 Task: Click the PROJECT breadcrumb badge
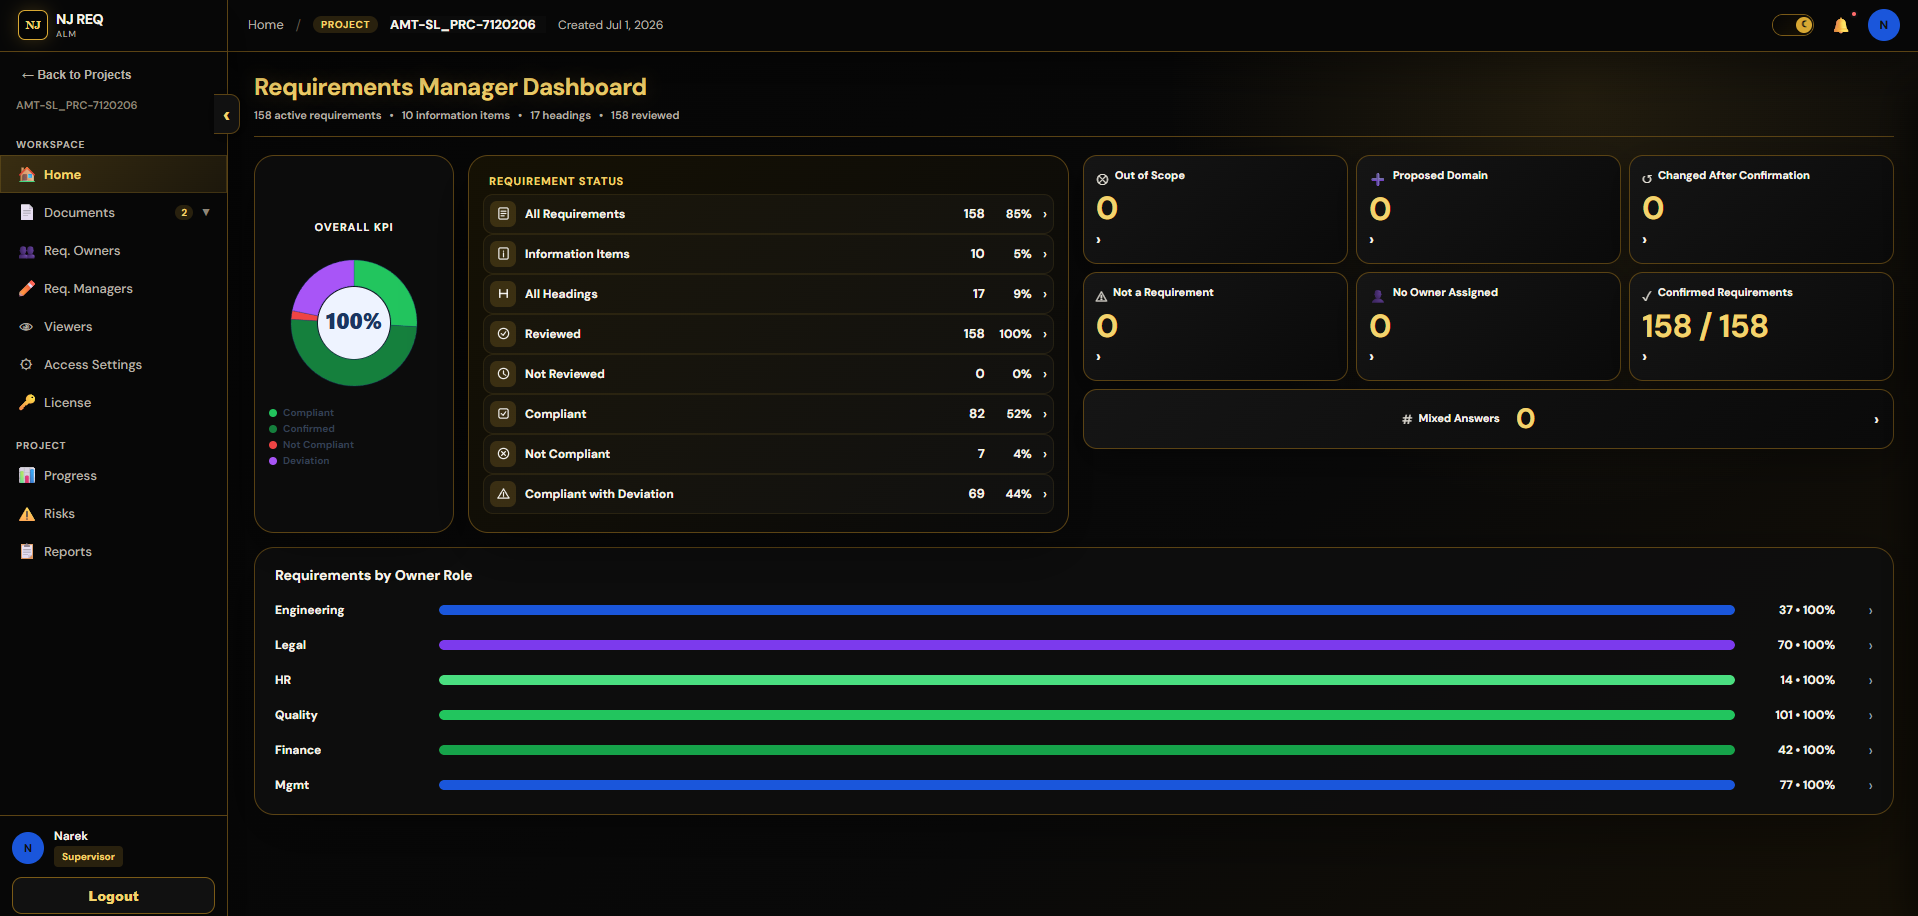tap(345, 25)
